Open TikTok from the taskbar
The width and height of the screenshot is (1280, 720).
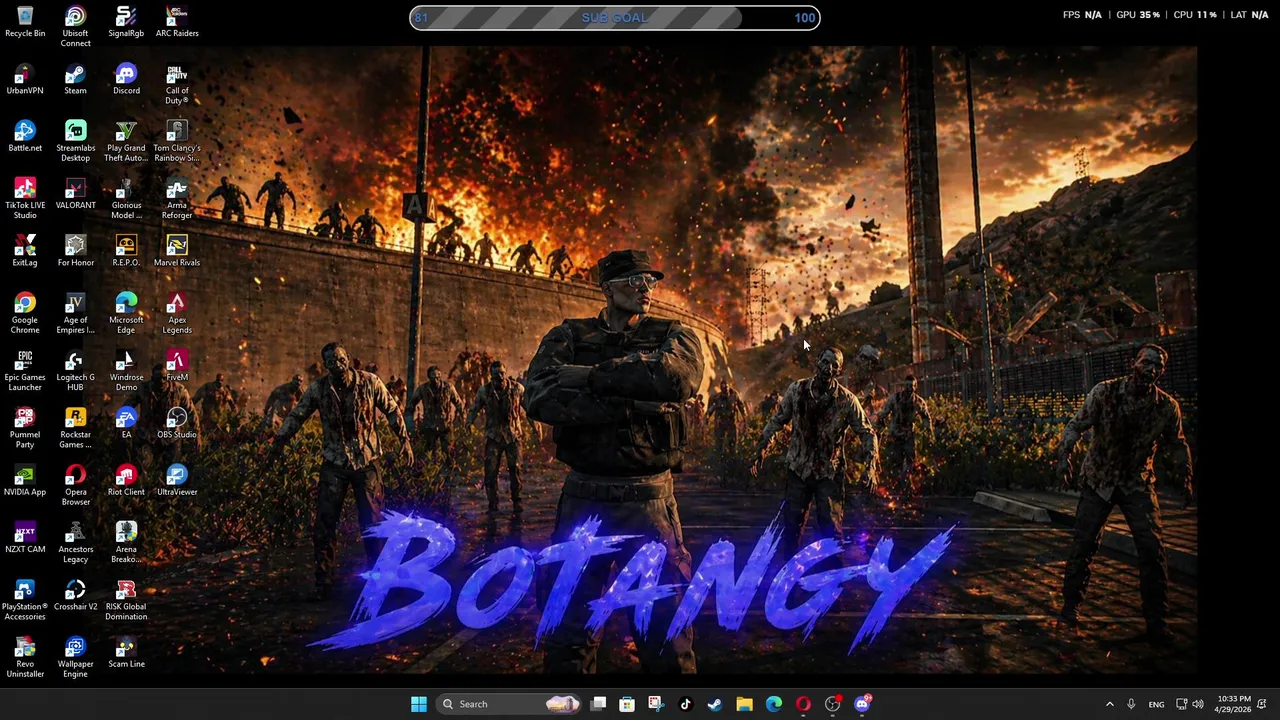tap(685, 704)
